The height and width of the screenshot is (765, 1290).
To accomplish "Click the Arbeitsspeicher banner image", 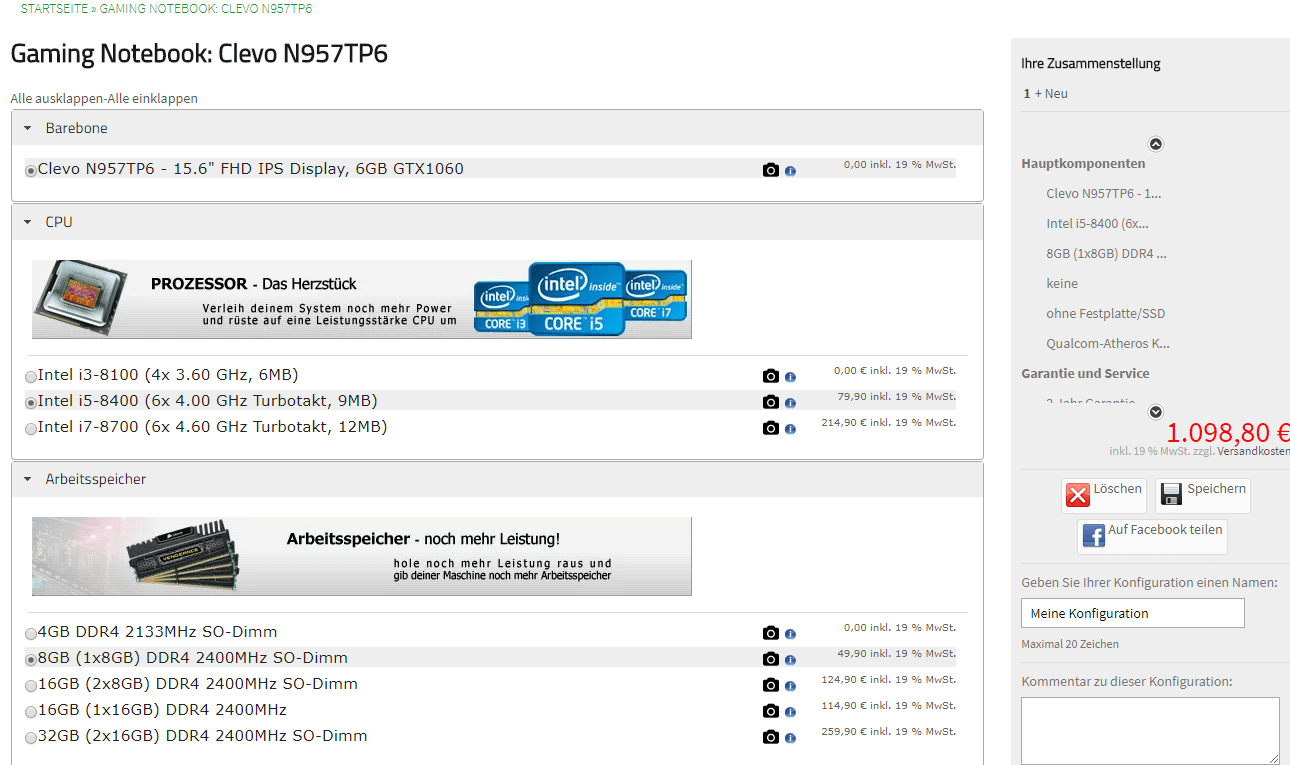I will tap(361, 556).
